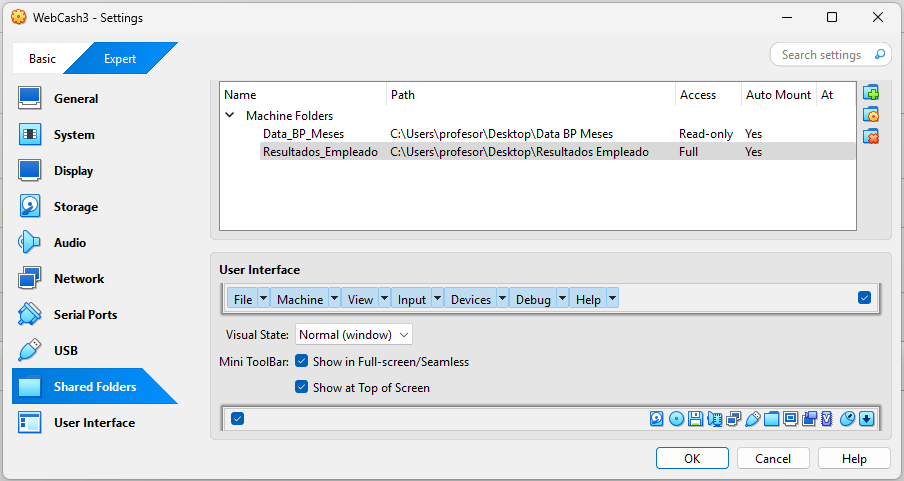The height and width of the screenshot is (481, 904).
Task: Switch to the Basic tab
Action: point(43,59)
